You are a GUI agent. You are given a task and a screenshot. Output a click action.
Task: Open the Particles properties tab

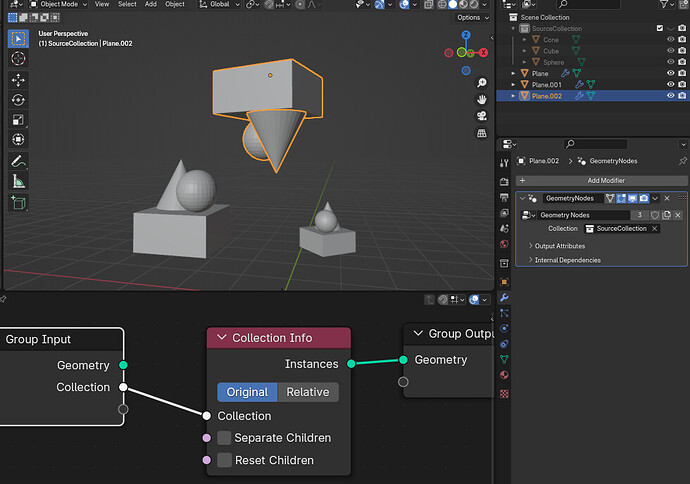pyautogui.click(x=504, y=313)
